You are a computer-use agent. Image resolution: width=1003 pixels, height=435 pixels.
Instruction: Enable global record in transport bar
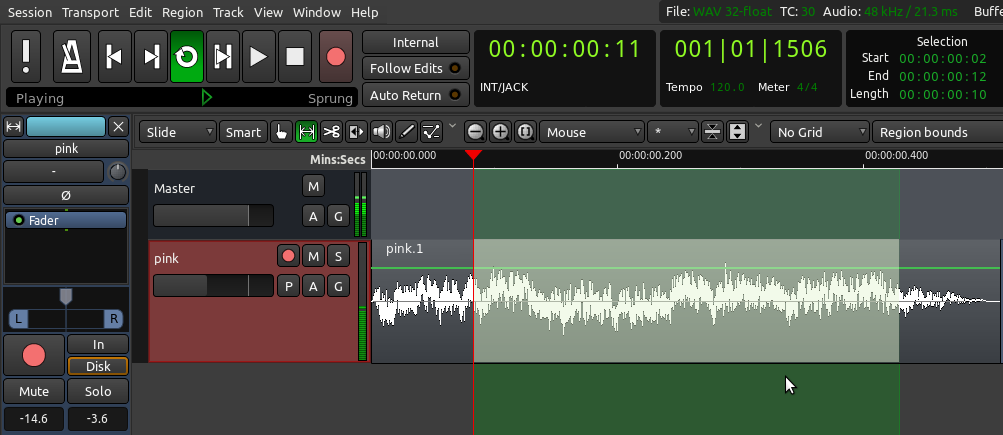[x=336, y=56]
